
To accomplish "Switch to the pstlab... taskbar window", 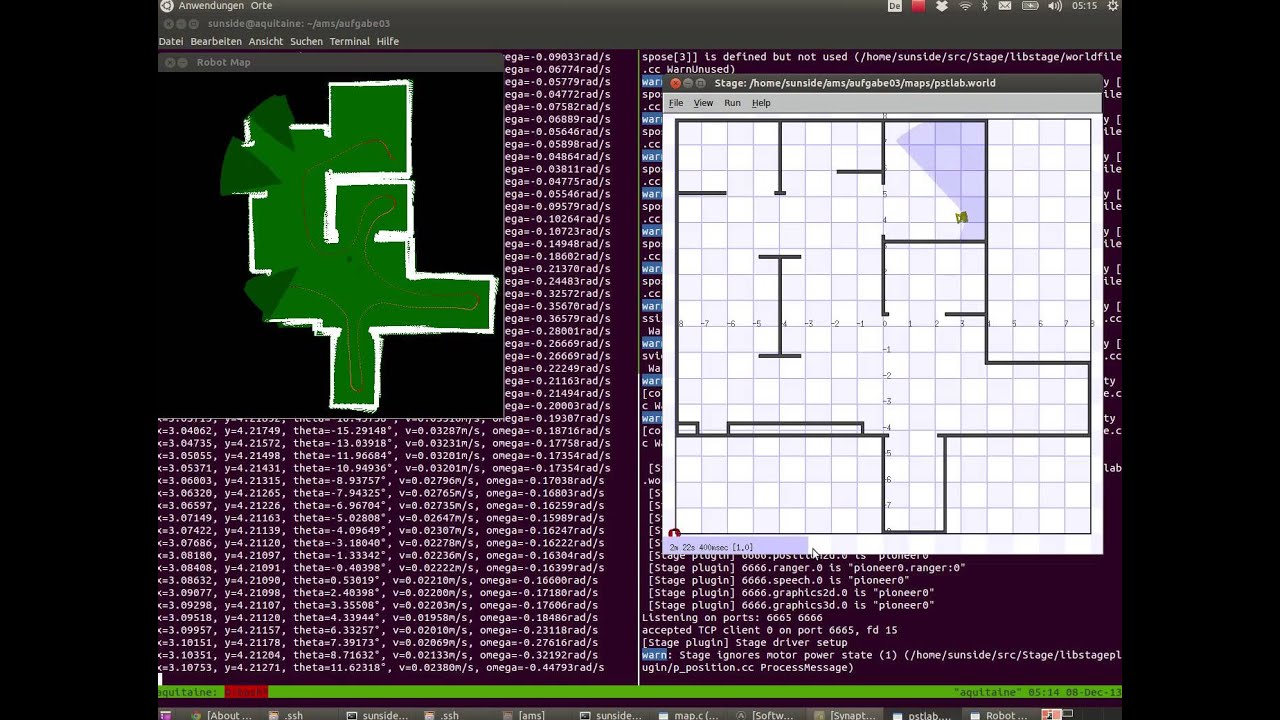I will click(922, 715).
